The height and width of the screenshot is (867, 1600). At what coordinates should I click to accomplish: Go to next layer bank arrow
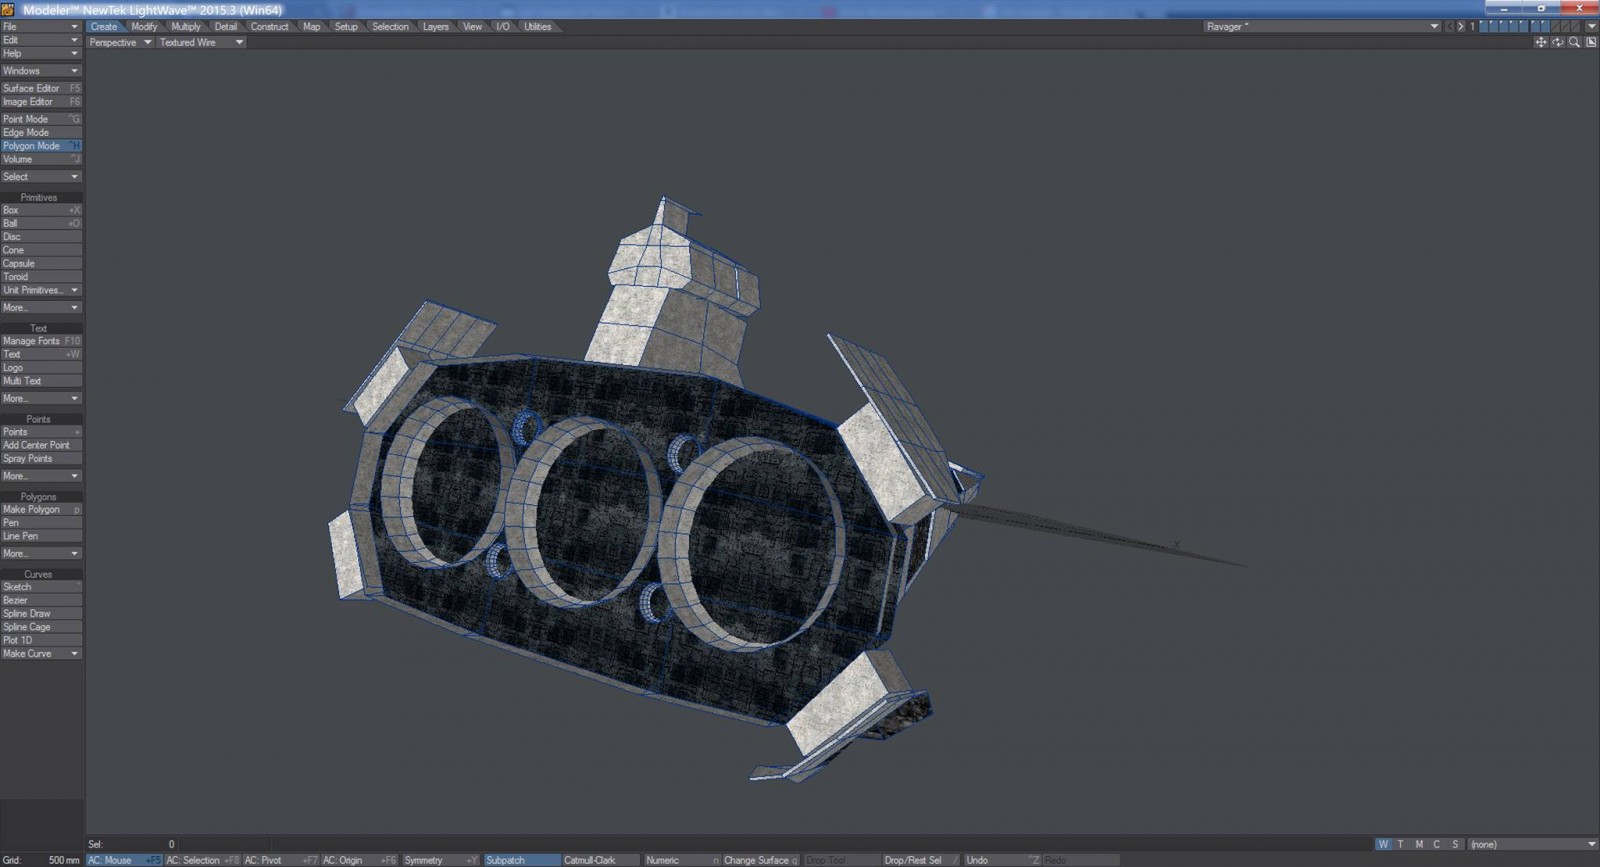1461,27
